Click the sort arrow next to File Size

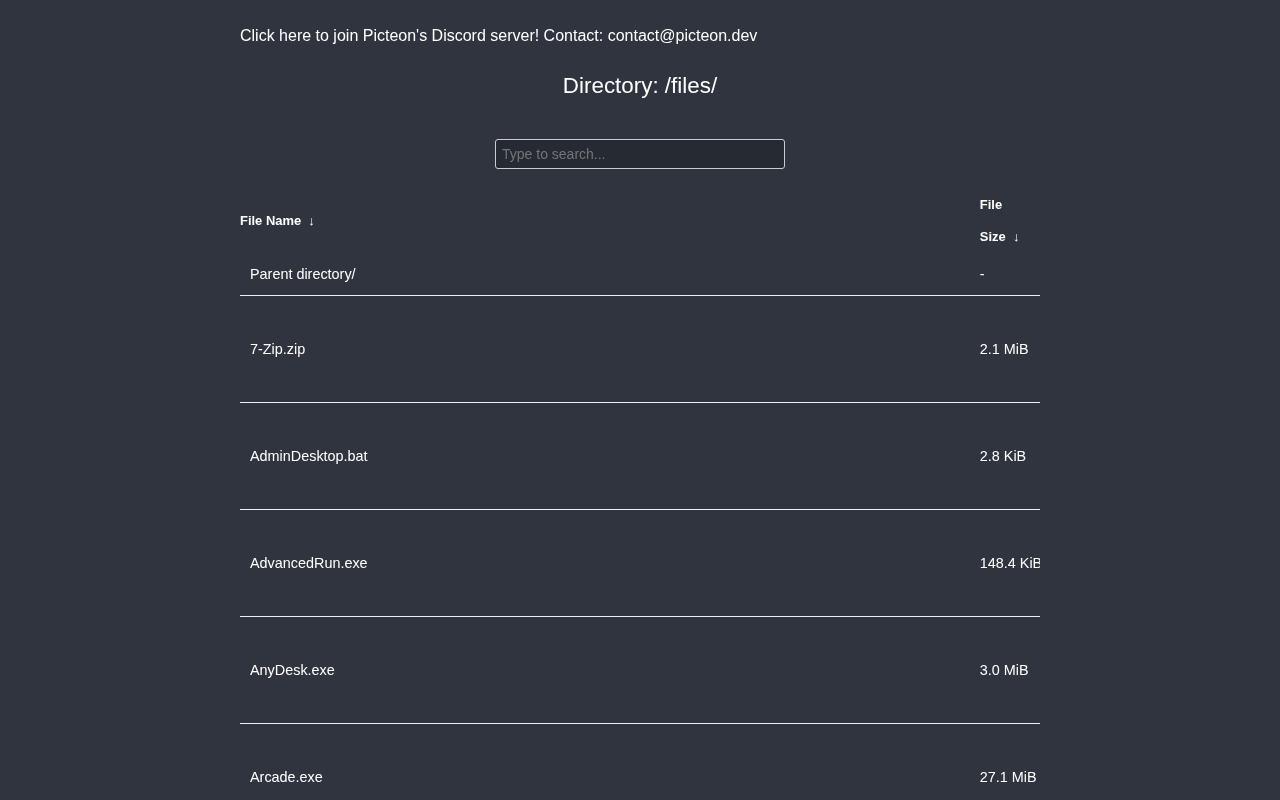click(1016, 237)
